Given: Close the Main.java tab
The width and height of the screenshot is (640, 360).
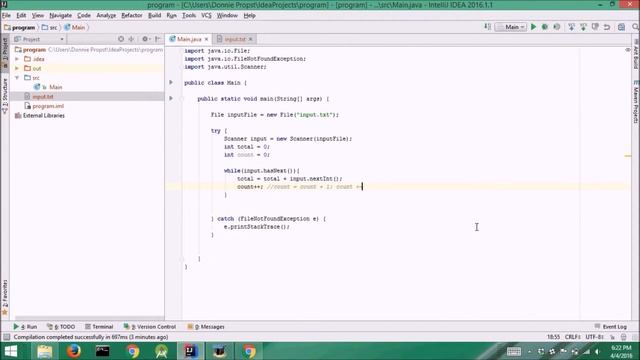Looking at the screenshot, I should [x=207, y=39].
